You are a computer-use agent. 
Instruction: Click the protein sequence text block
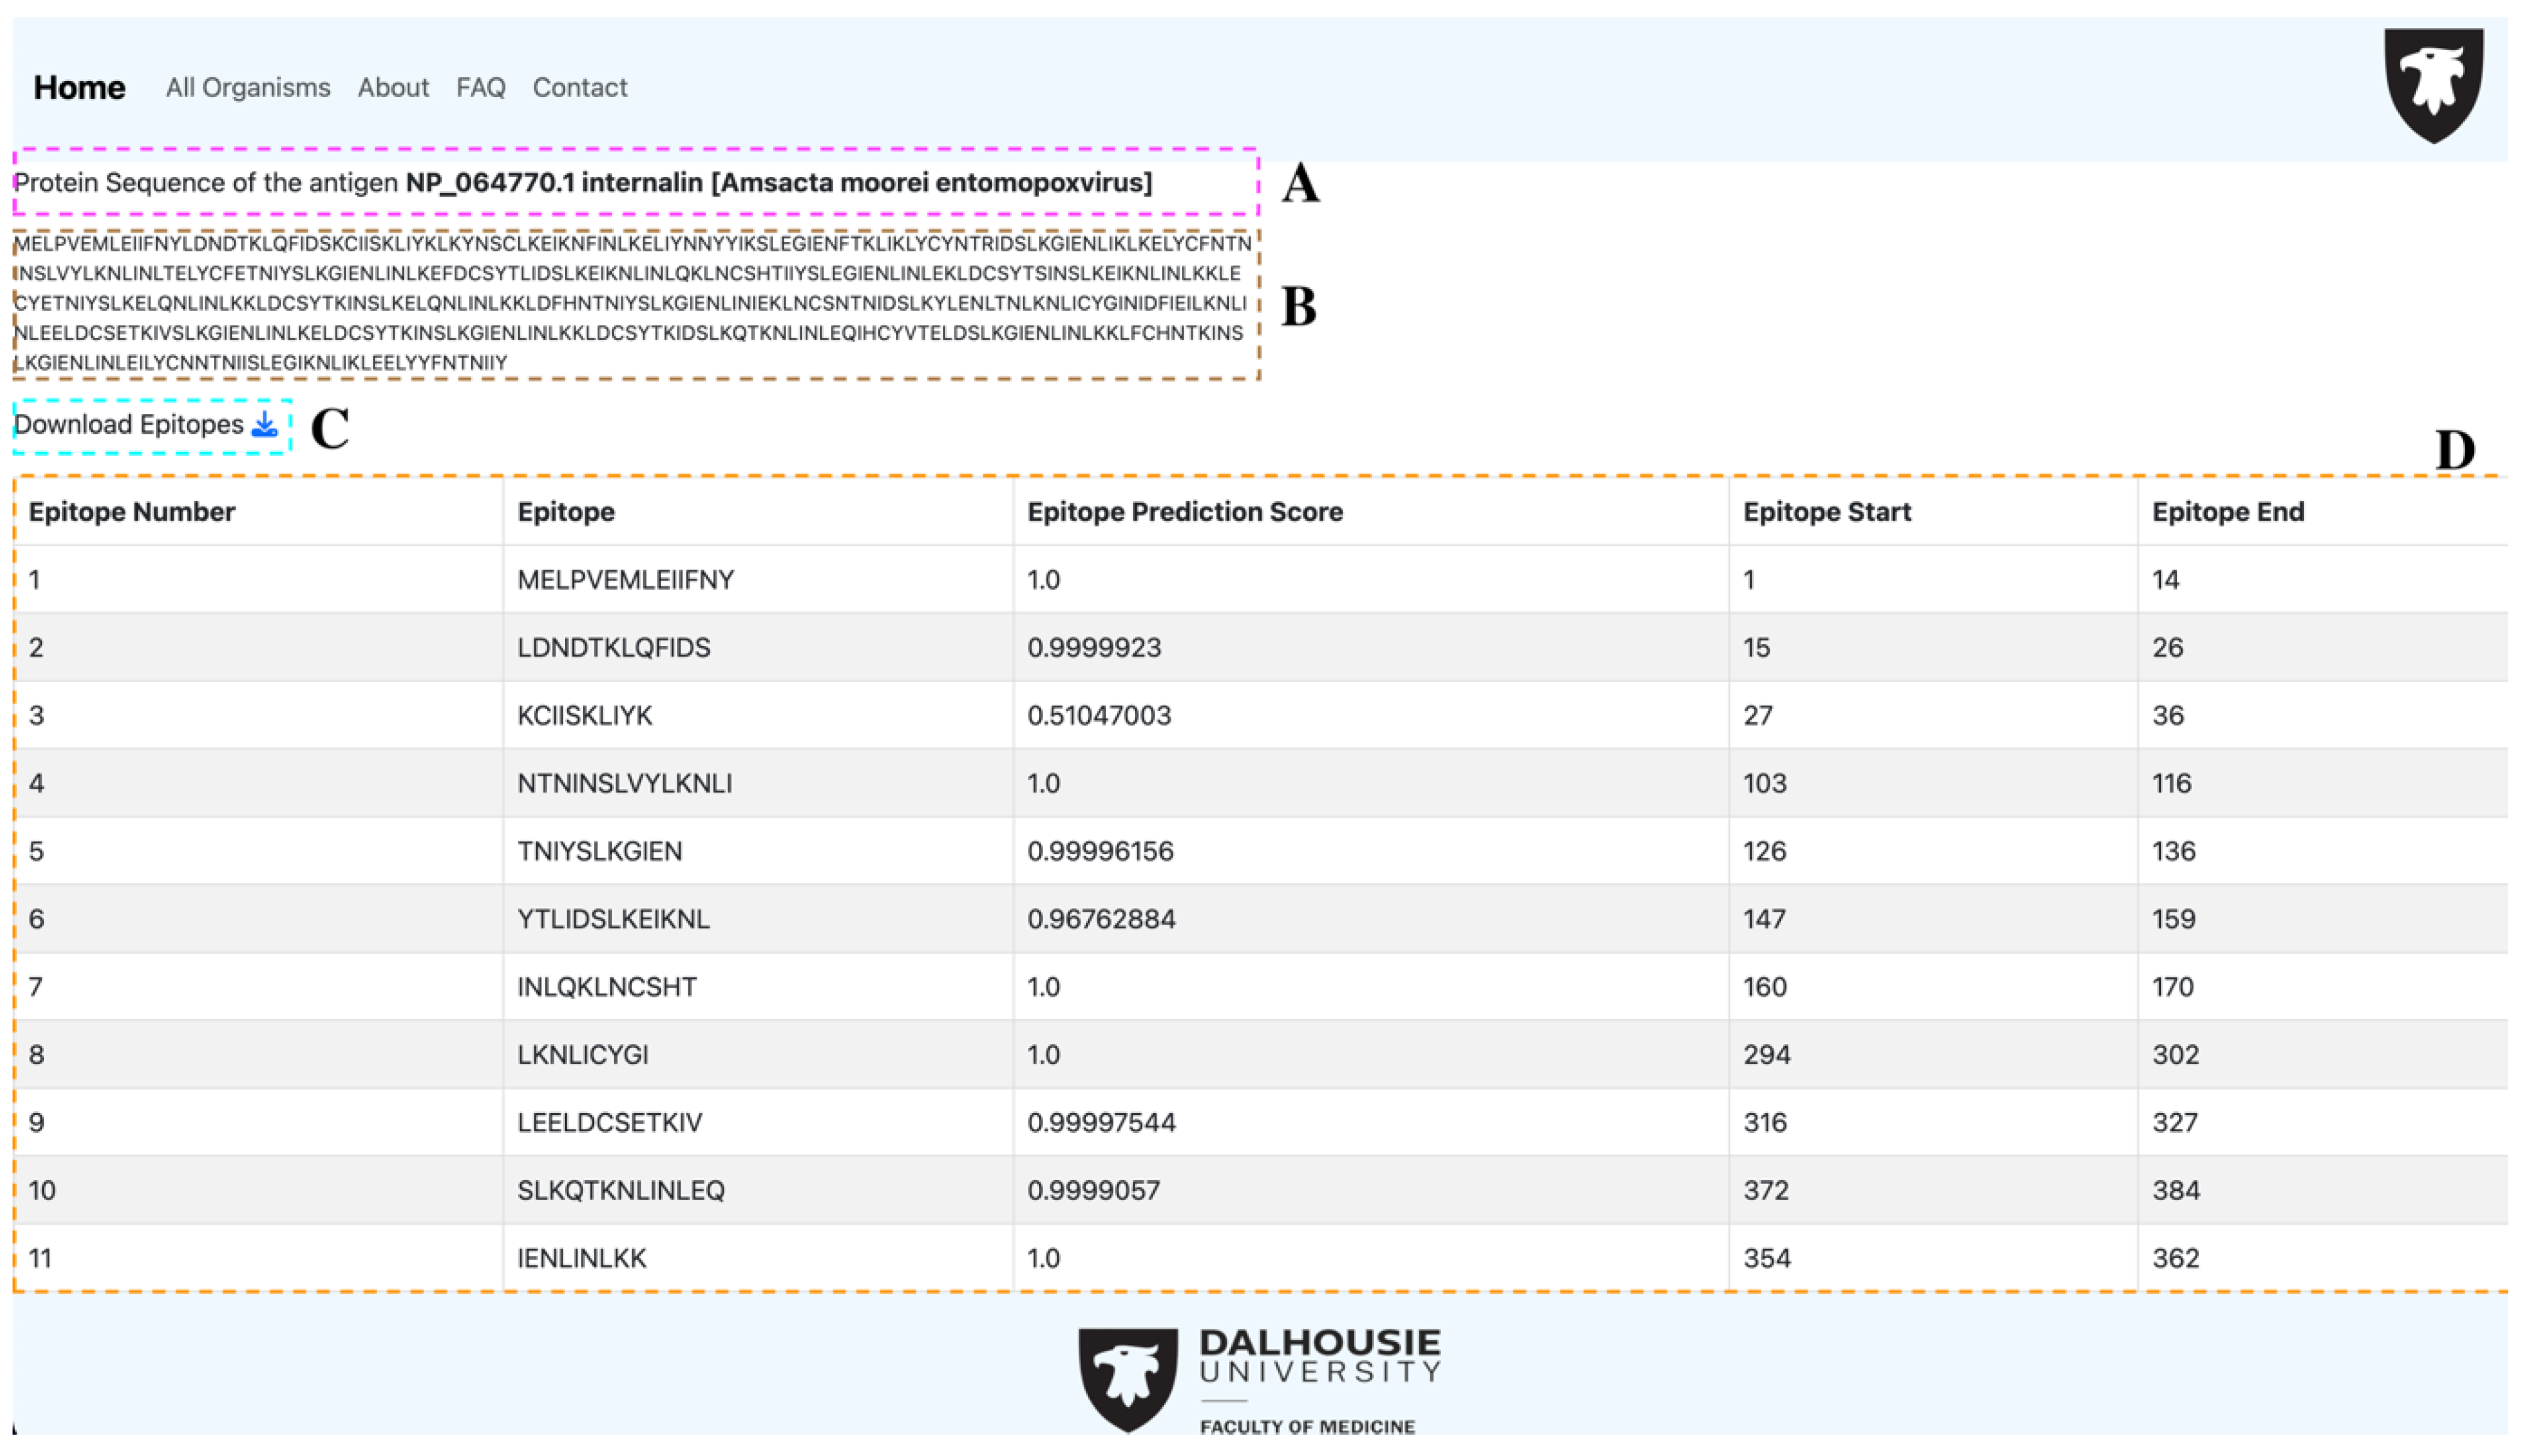pyautogui.click(x=630, y=303)
